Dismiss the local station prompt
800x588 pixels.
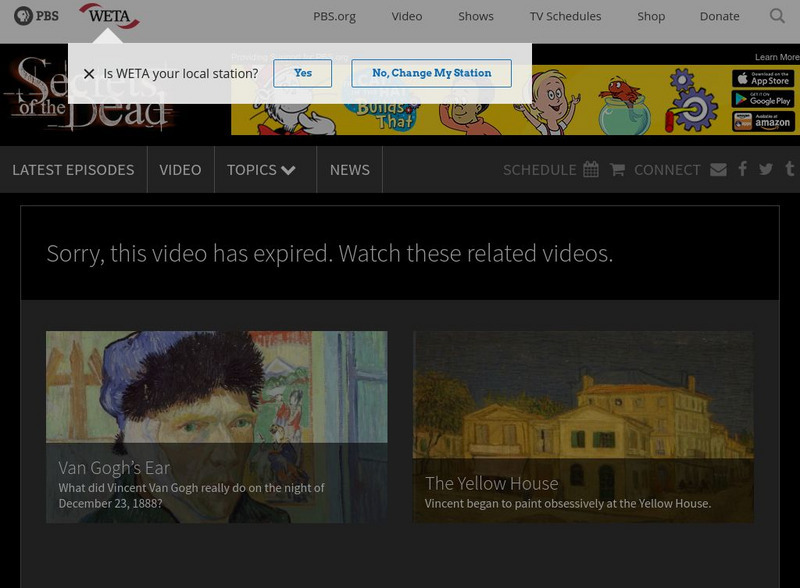pyautogui.click(x=89, y=74)
